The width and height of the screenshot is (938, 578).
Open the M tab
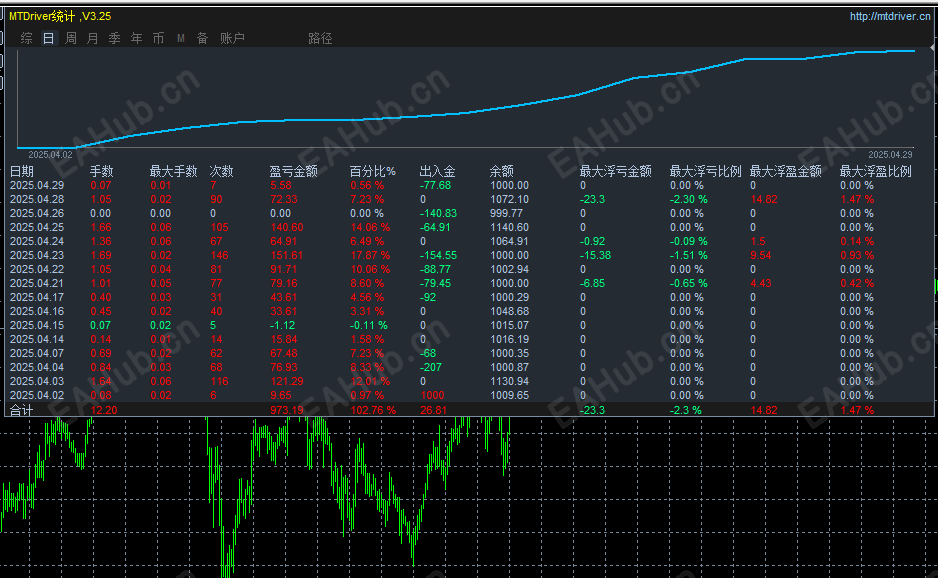coord(181,38)
